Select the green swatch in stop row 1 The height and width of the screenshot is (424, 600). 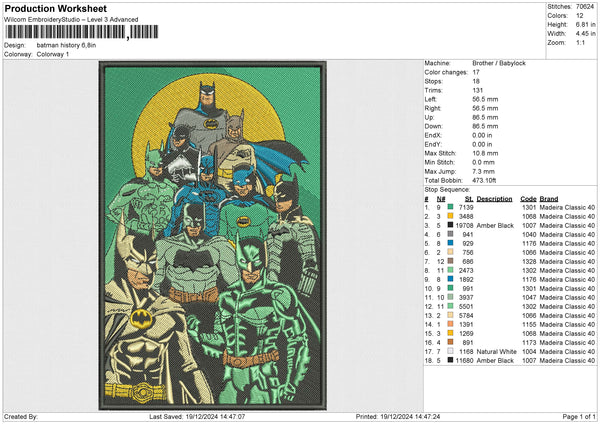click(x=450, y=207)
